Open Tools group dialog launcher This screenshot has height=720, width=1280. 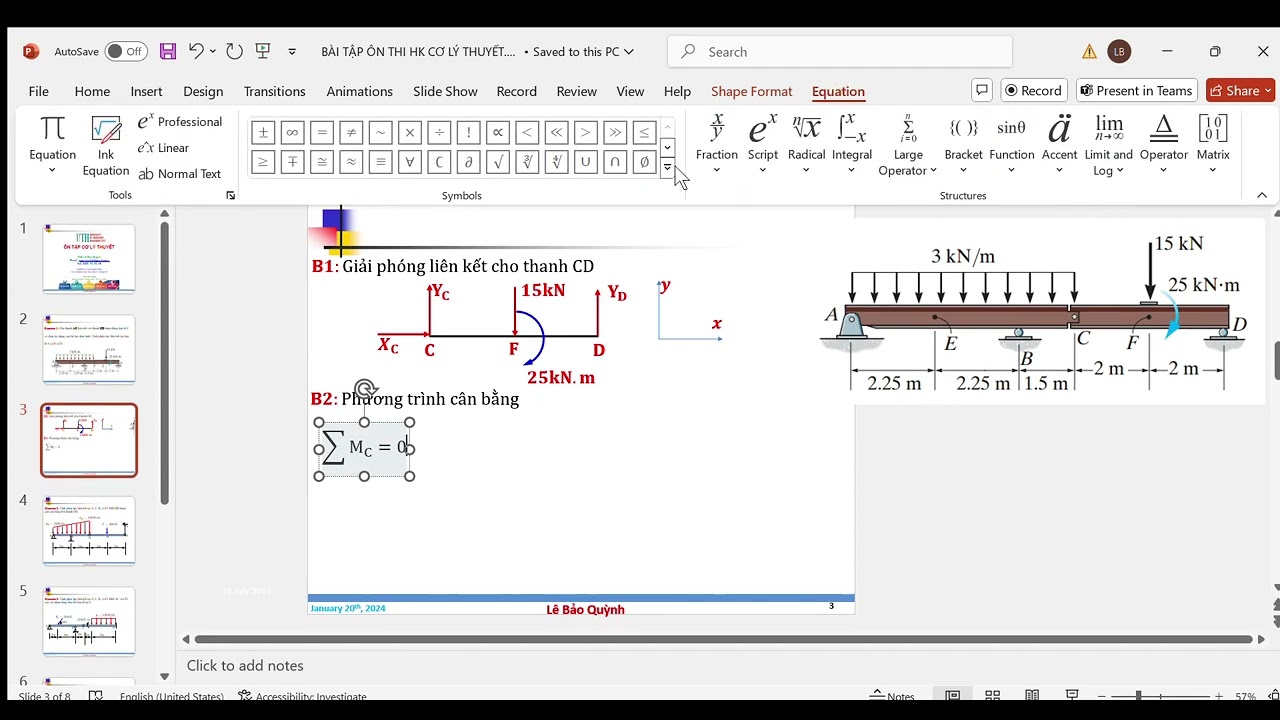click(231, 196)
